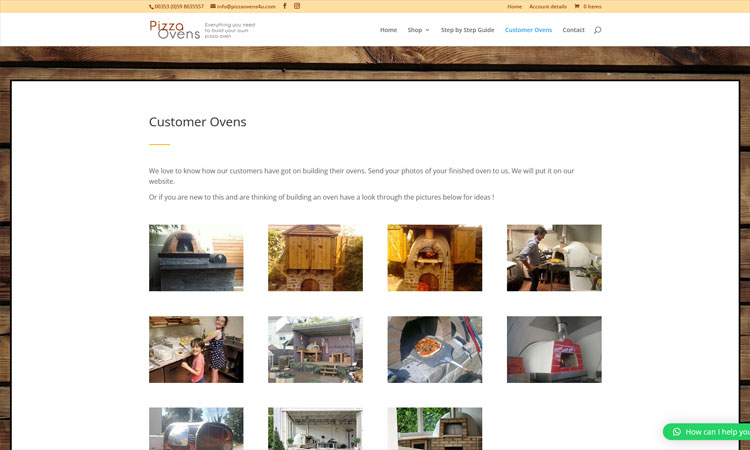The width and height of the screenshot is (750, 450).
Task: Expand the Shop dropdown menu
Action: pos(419,30)
